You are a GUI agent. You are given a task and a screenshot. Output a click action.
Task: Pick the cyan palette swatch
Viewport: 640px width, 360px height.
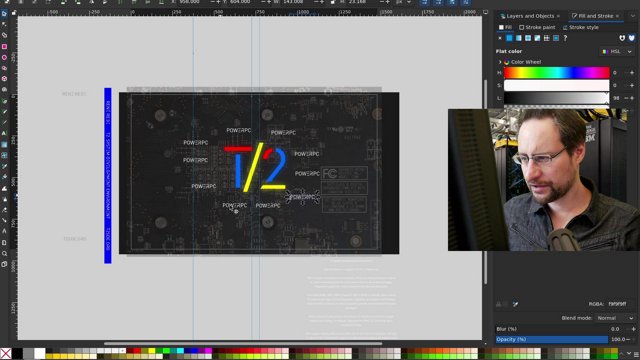180,351
